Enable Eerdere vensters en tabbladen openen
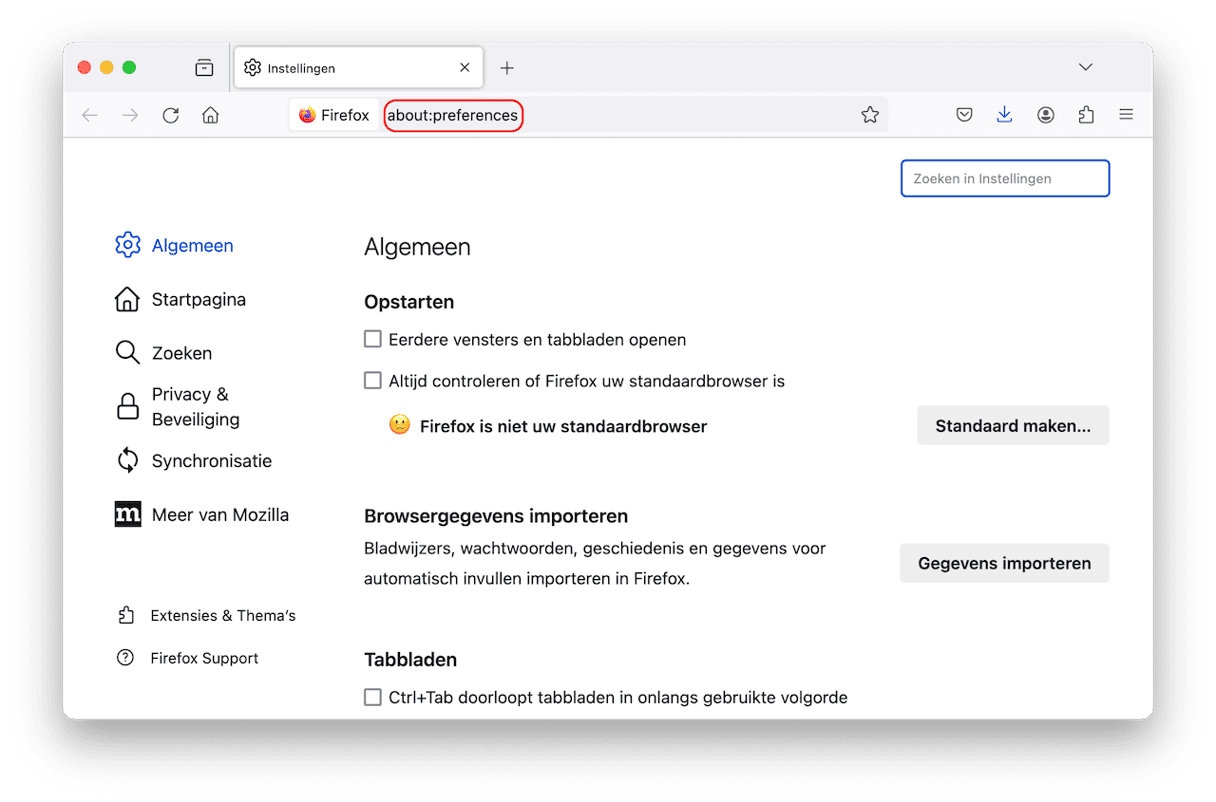The width and height of the screenshot is (1216, 802). 373,339
